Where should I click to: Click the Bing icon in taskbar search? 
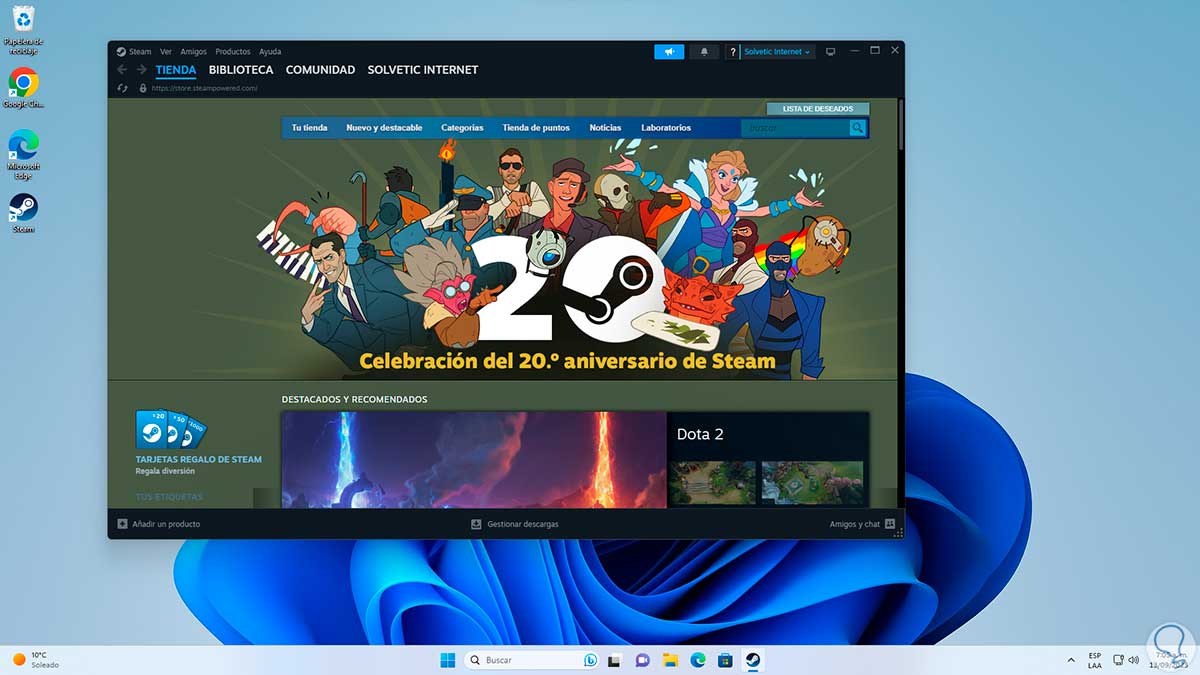[x=590, y=660]
